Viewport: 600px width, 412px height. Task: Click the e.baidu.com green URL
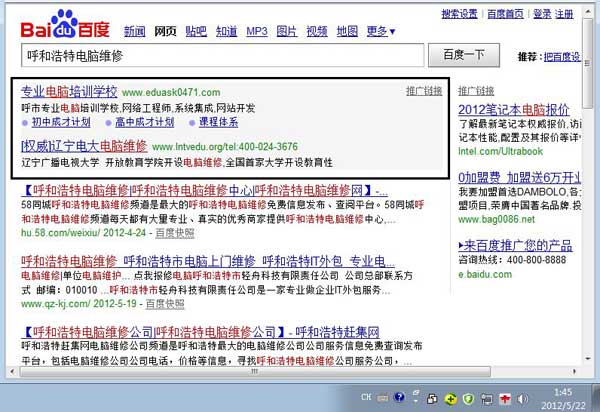click(485, 274)
